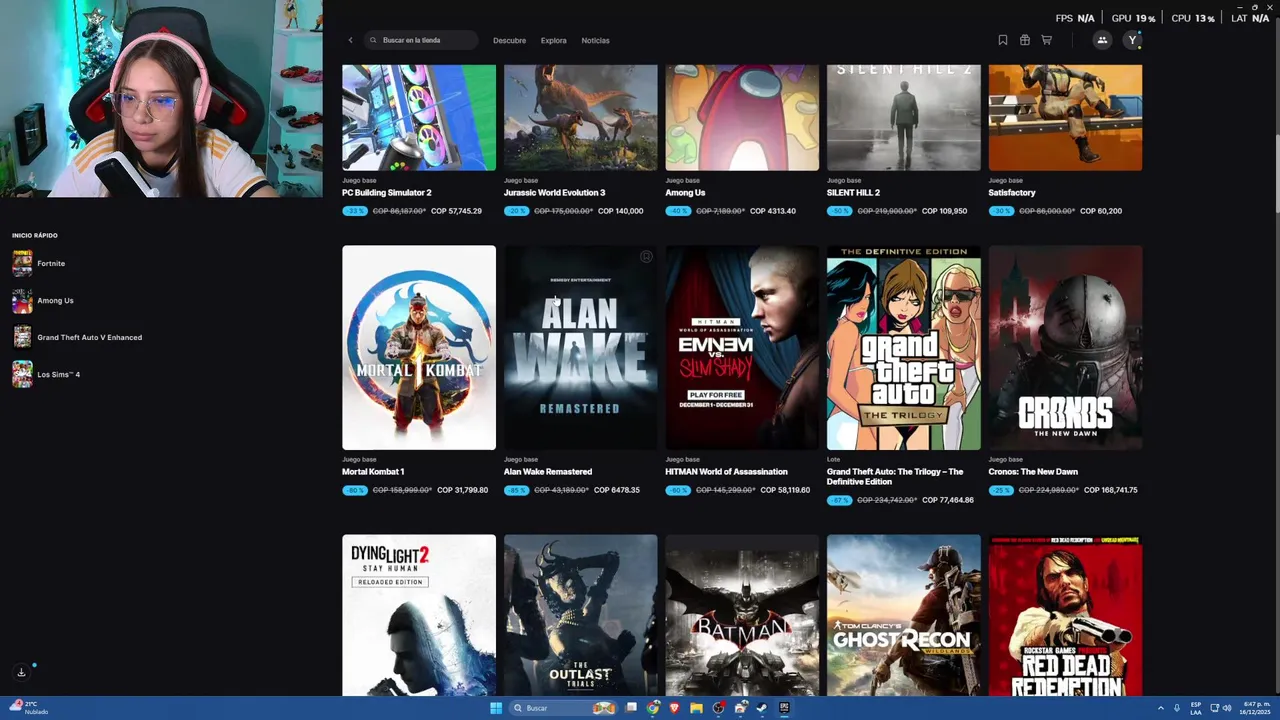The image size is (1280, 720).
Task: Open Dying Light 2 Stay Human cover
Action: (x=419, y=615)
